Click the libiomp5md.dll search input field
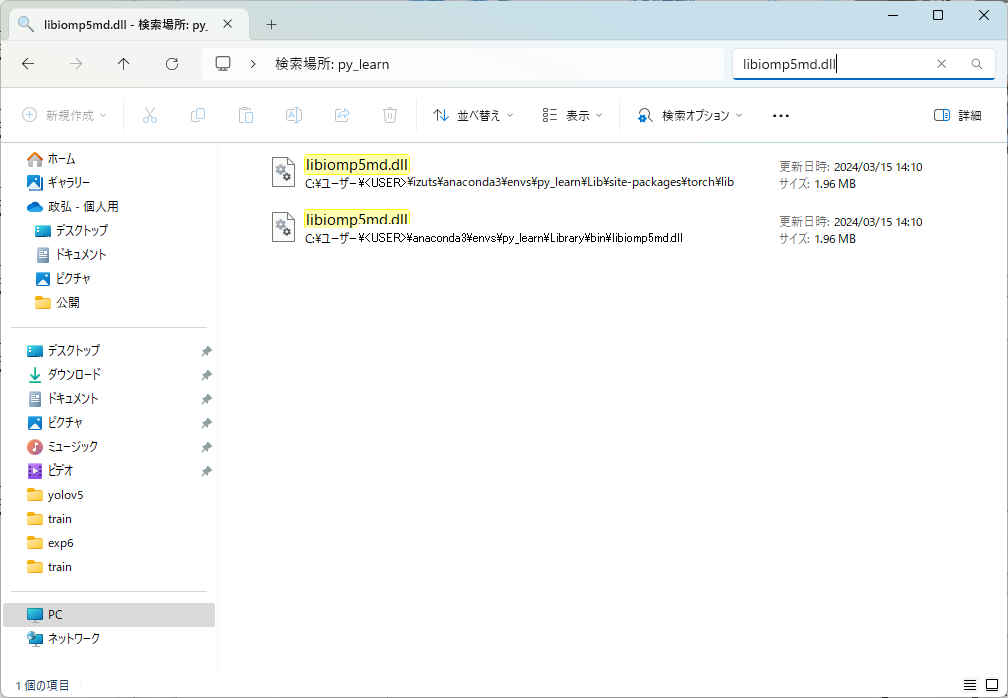The image size is (1008, 698). pos(830,64)
